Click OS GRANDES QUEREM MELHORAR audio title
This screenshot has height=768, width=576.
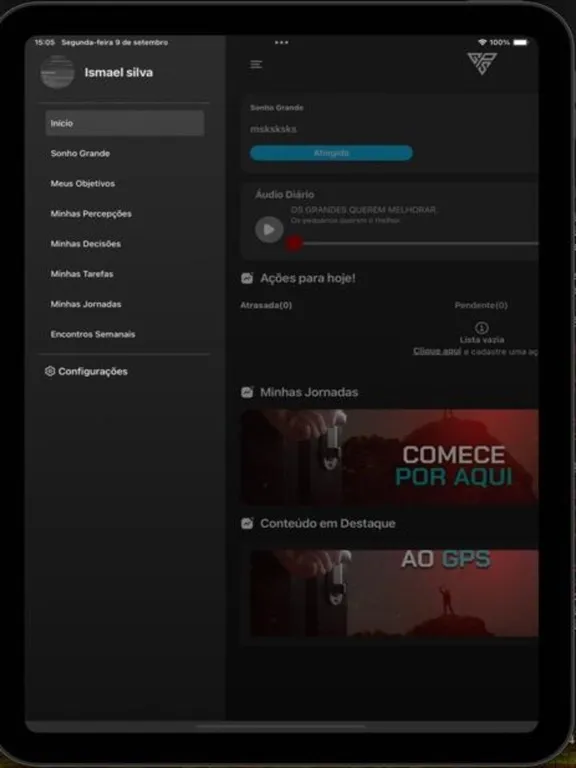pos(364,210)
